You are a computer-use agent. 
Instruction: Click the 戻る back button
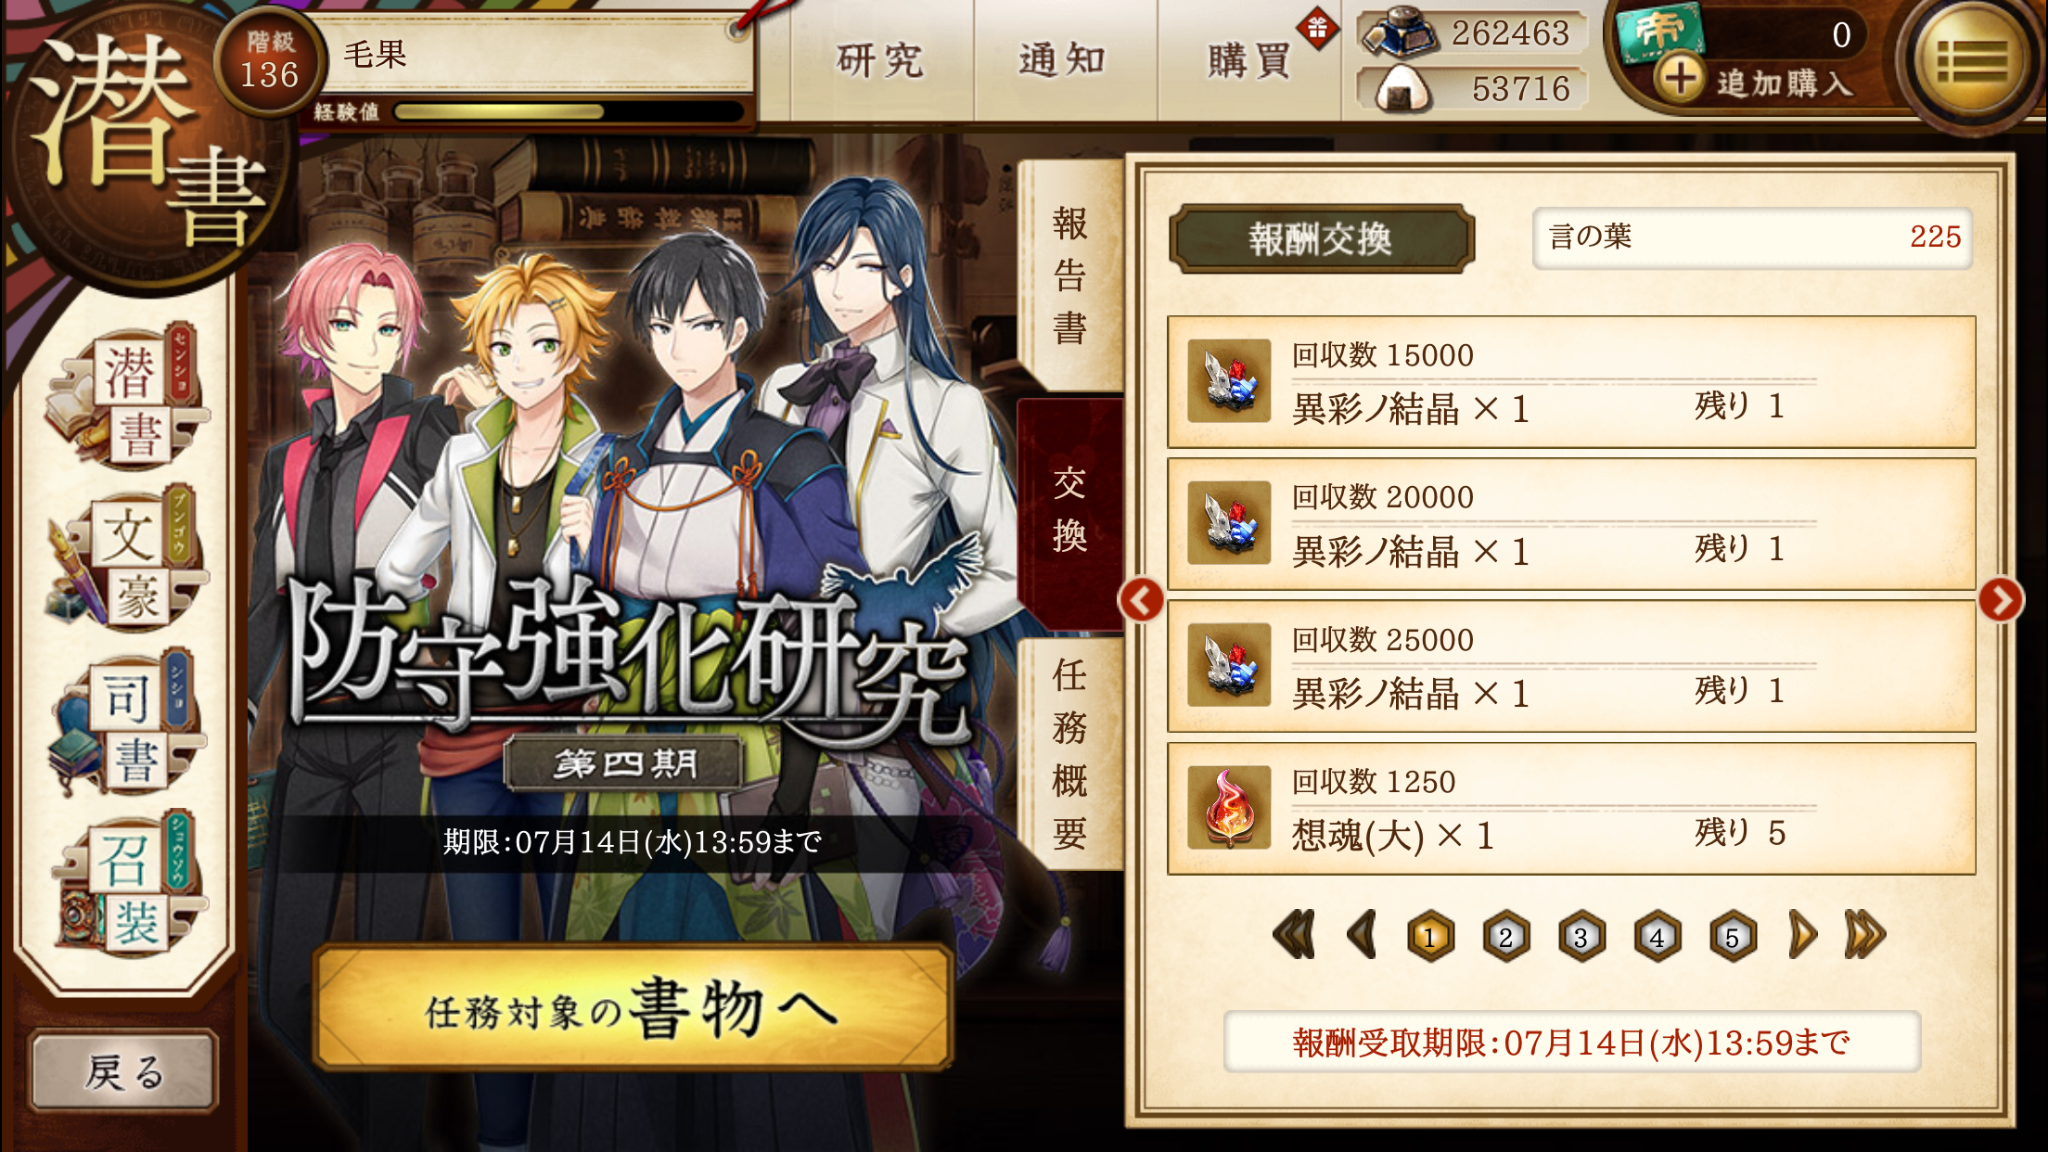click(124, 1071)
